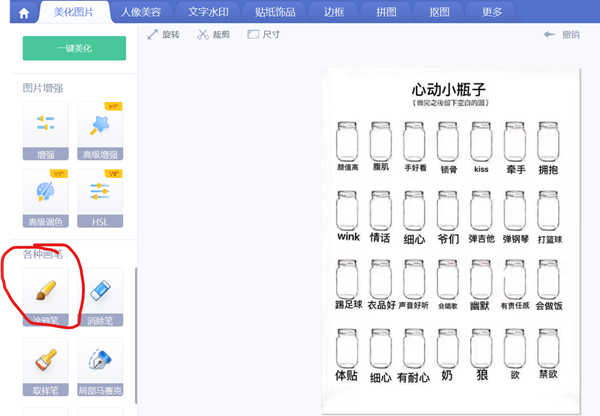Select the 取样笔 sampling brush tool
The width and height of the screenshot is (600, 416).
point(46,367)
